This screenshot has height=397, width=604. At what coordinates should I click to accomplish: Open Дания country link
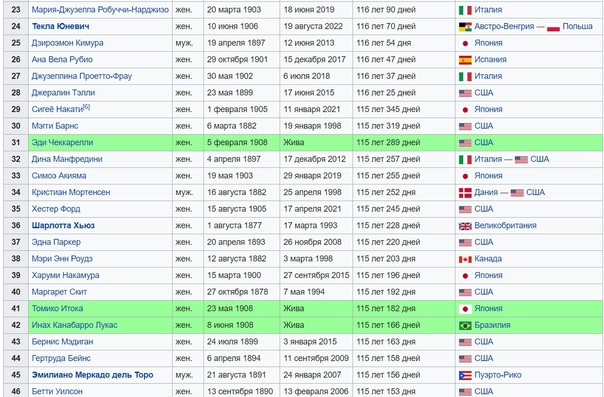486,192
